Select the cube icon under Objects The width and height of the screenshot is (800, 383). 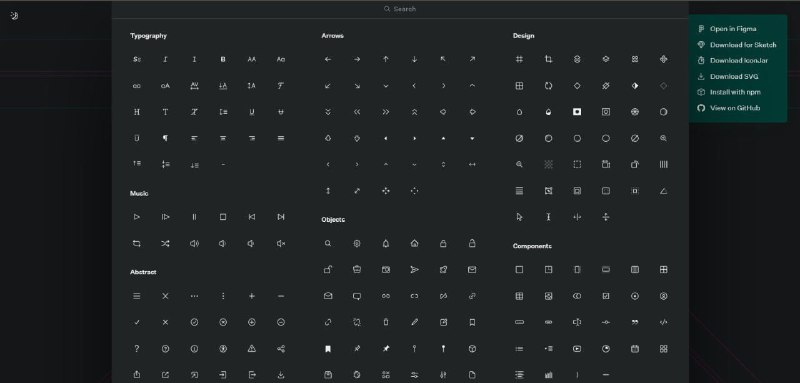[472, 349]
